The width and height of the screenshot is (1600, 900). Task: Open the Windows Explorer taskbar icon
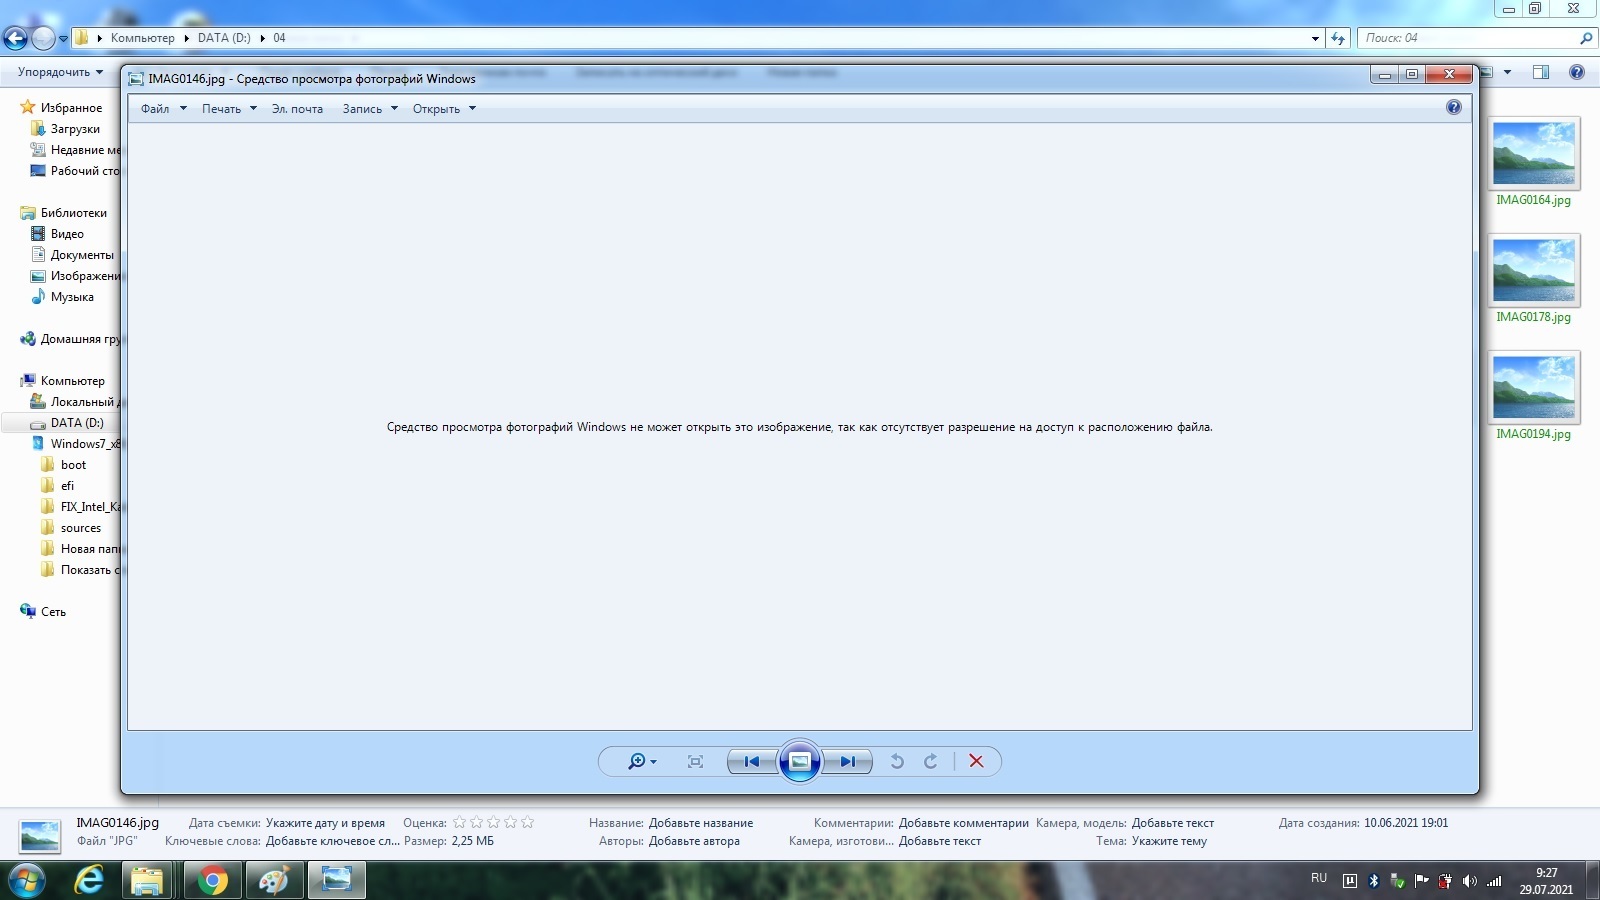coord(148,881)
